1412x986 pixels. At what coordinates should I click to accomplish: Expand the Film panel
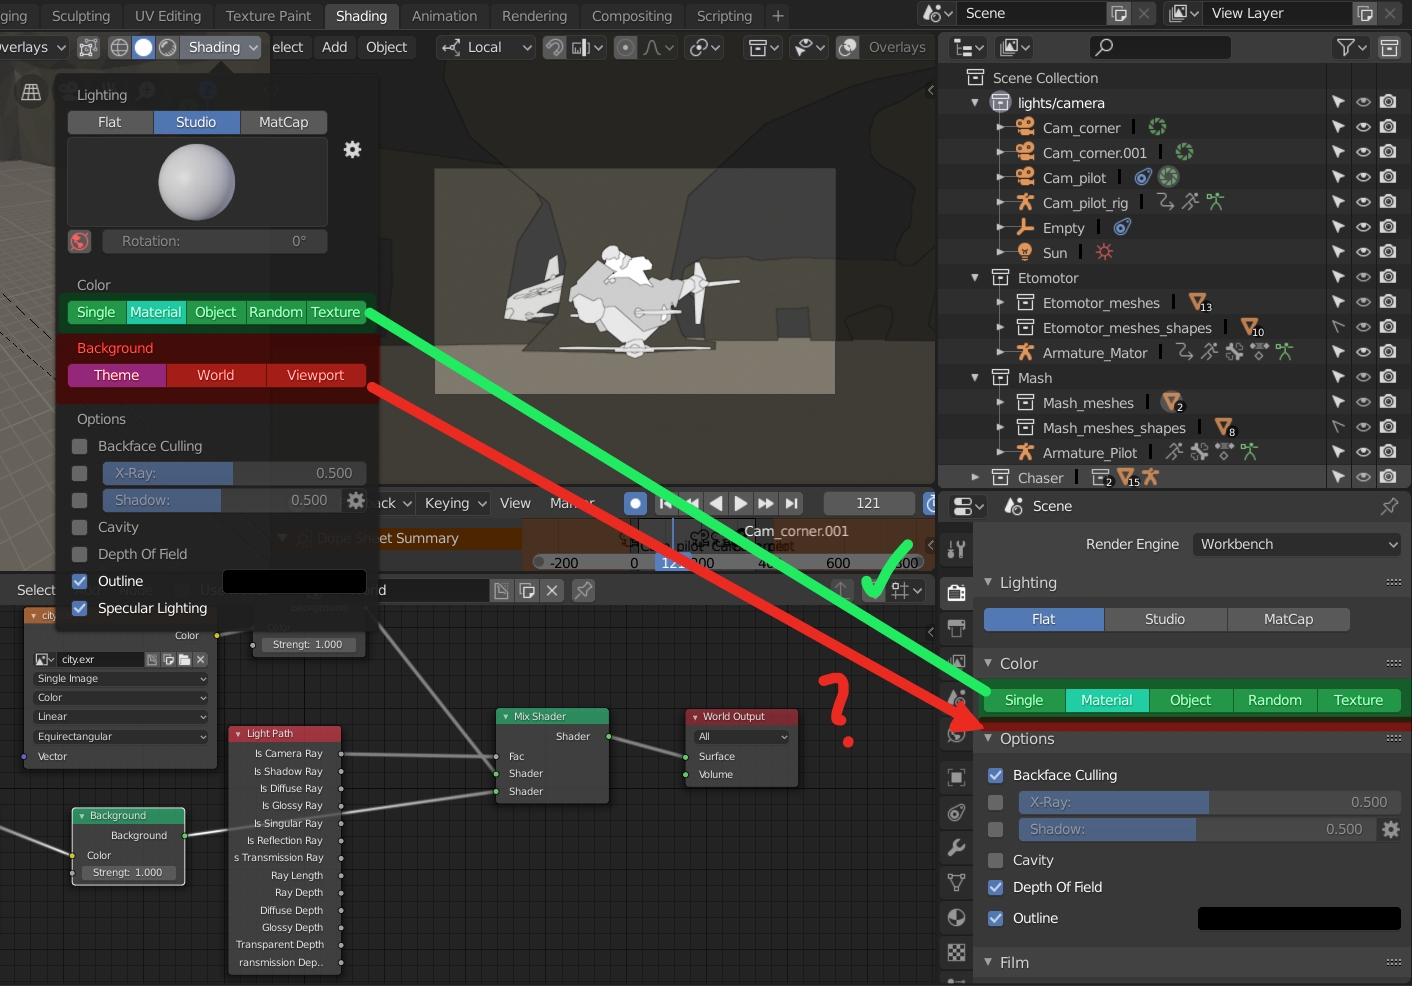pyautogui.click(x=988, y=962)
